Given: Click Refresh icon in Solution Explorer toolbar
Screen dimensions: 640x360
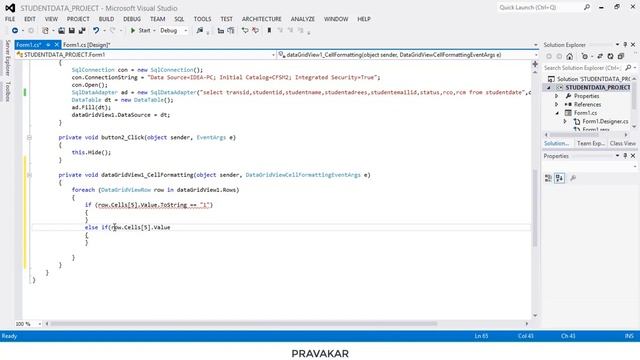Looking at the screenshot, I should [610, 56].
